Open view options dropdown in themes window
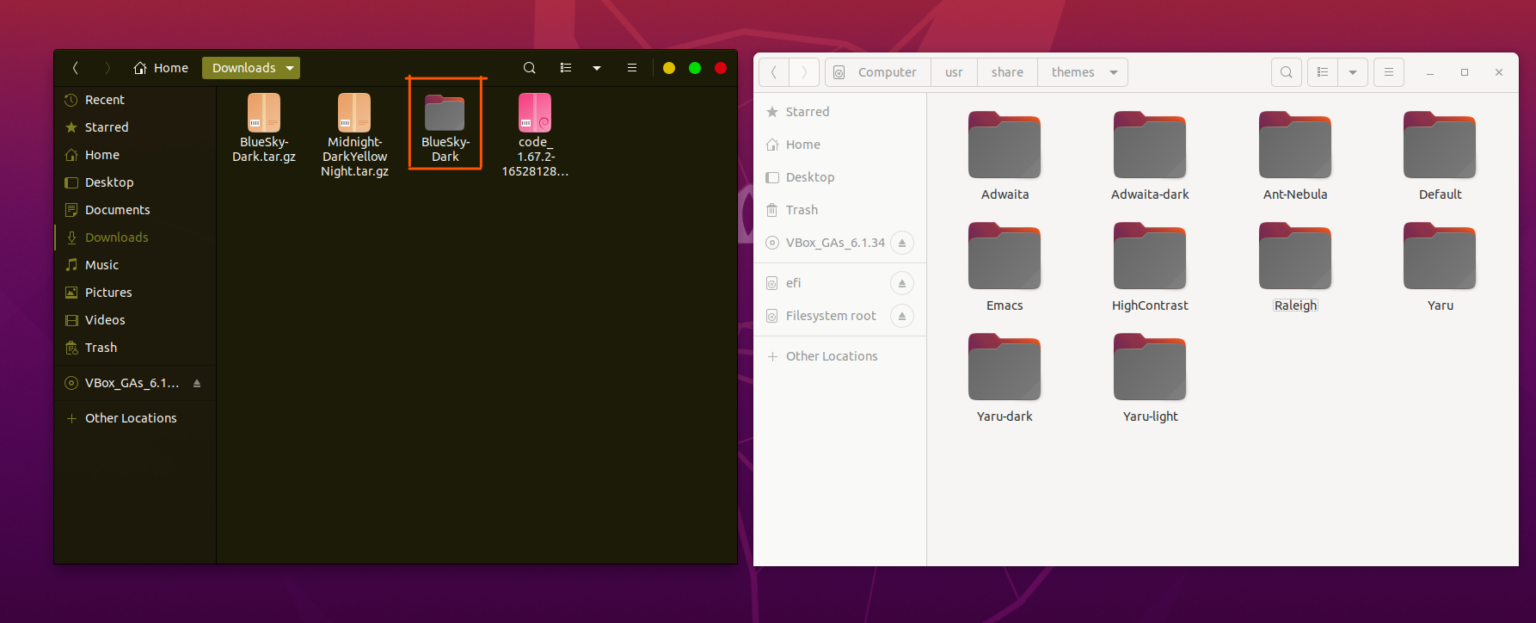 point(1353,71)
